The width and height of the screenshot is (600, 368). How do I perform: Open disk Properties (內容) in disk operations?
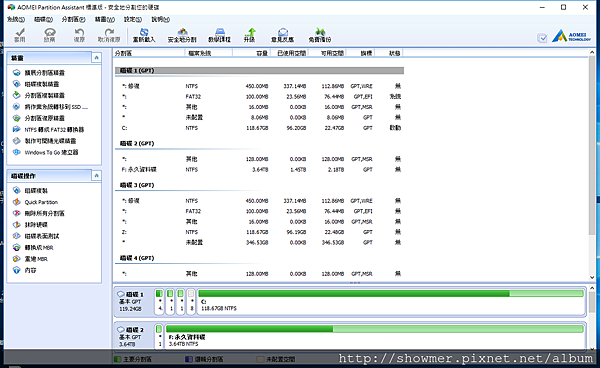click(25, 270)
